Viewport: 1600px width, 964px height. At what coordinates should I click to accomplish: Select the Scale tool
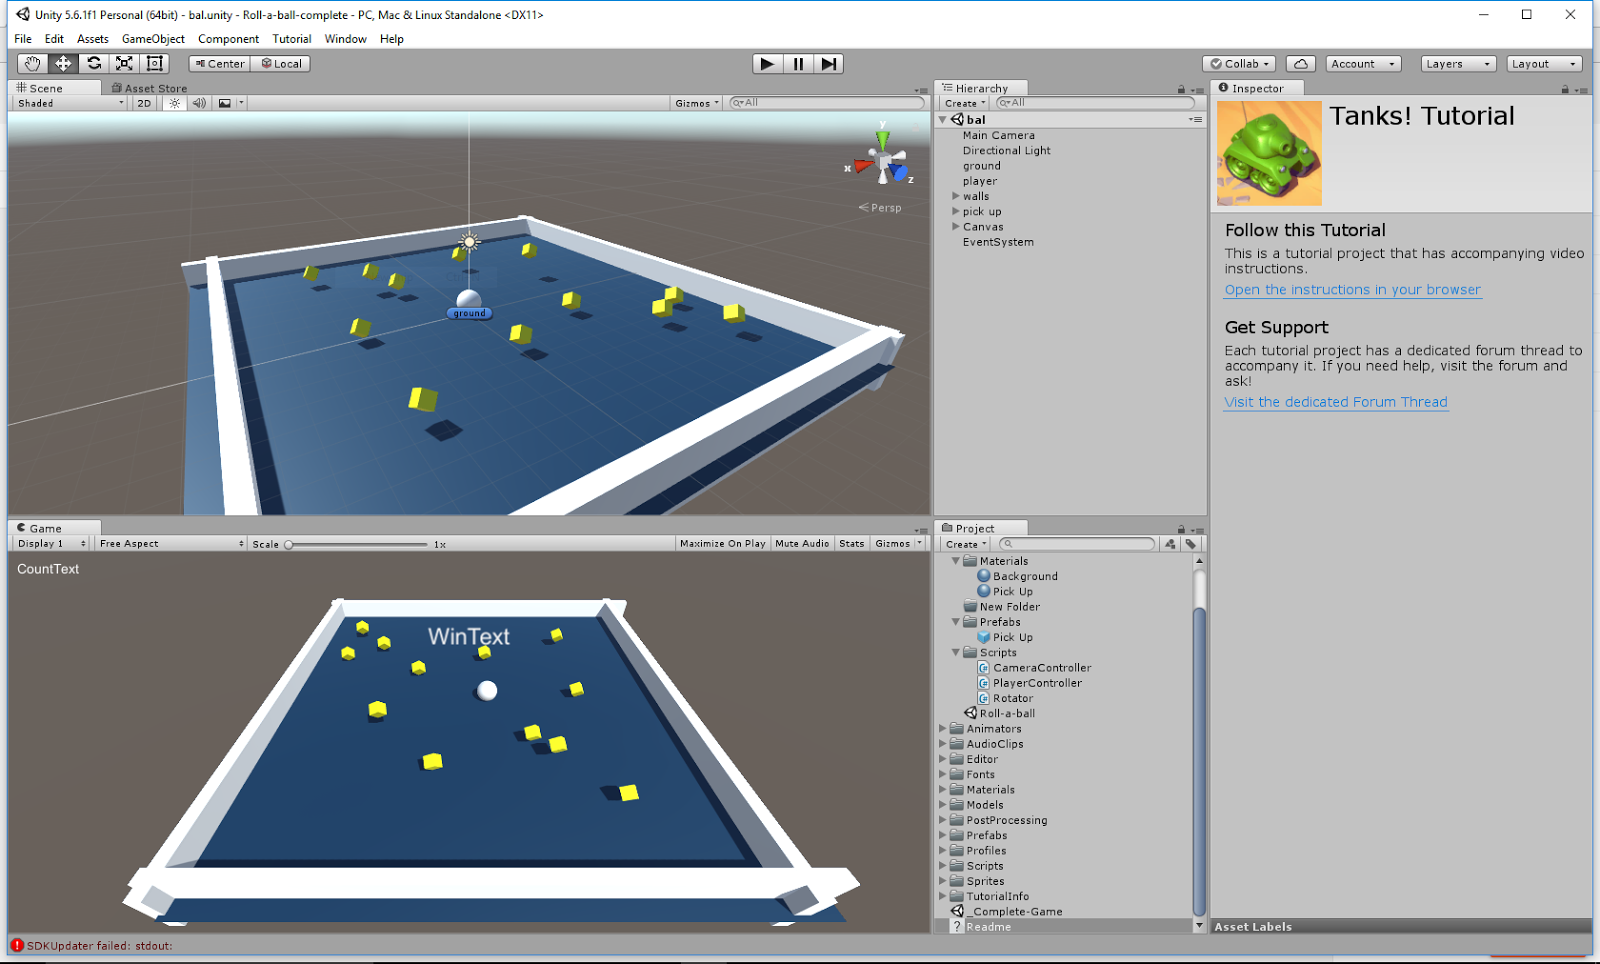click(124, 63)
